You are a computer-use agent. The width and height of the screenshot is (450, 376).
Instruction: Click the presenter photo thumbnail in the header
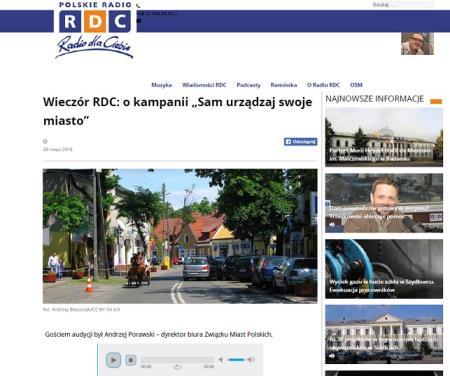tap(417, 44)
